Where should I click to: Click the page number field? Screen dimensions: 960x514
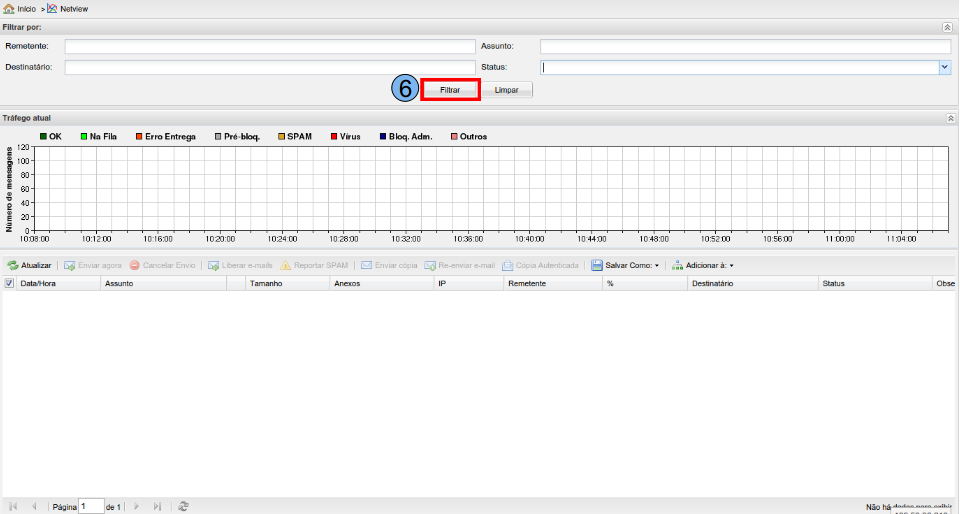91,507
